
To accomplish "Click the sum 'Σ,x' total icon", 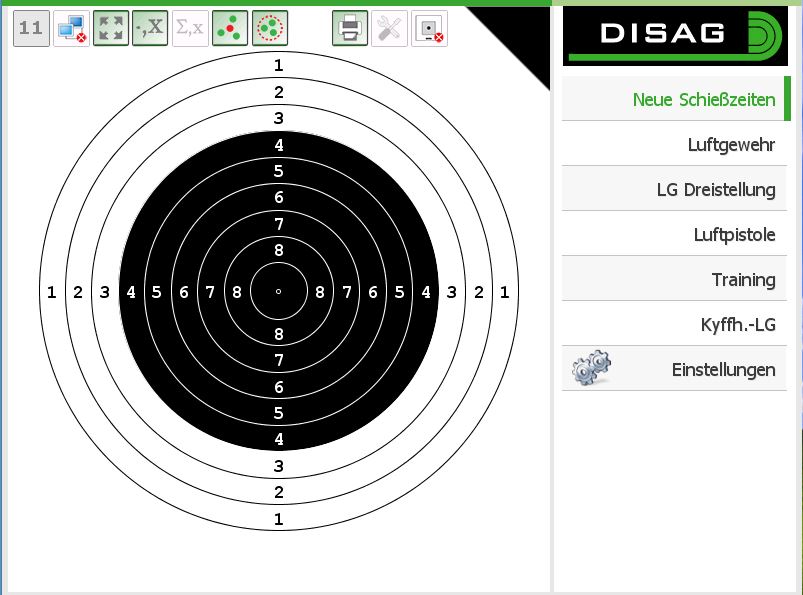I will 190,28.
